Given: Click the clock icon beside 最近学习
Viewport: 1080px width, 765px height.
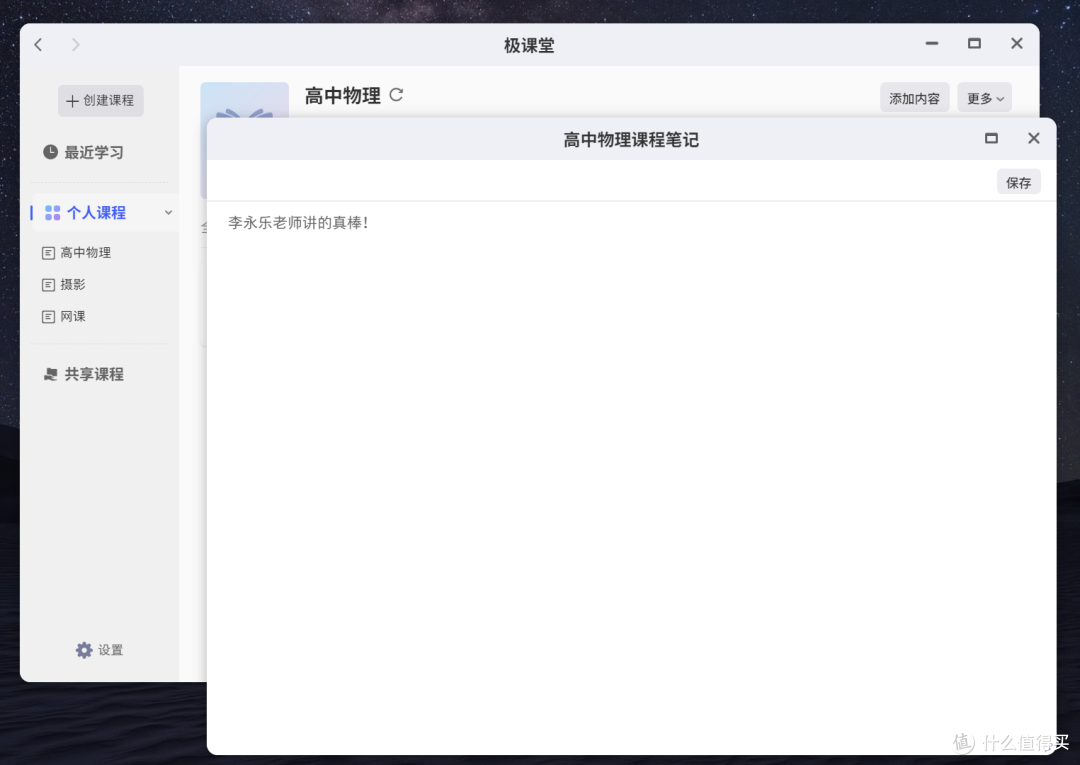Looking at the screenshot, I should (x=50, y=152).
